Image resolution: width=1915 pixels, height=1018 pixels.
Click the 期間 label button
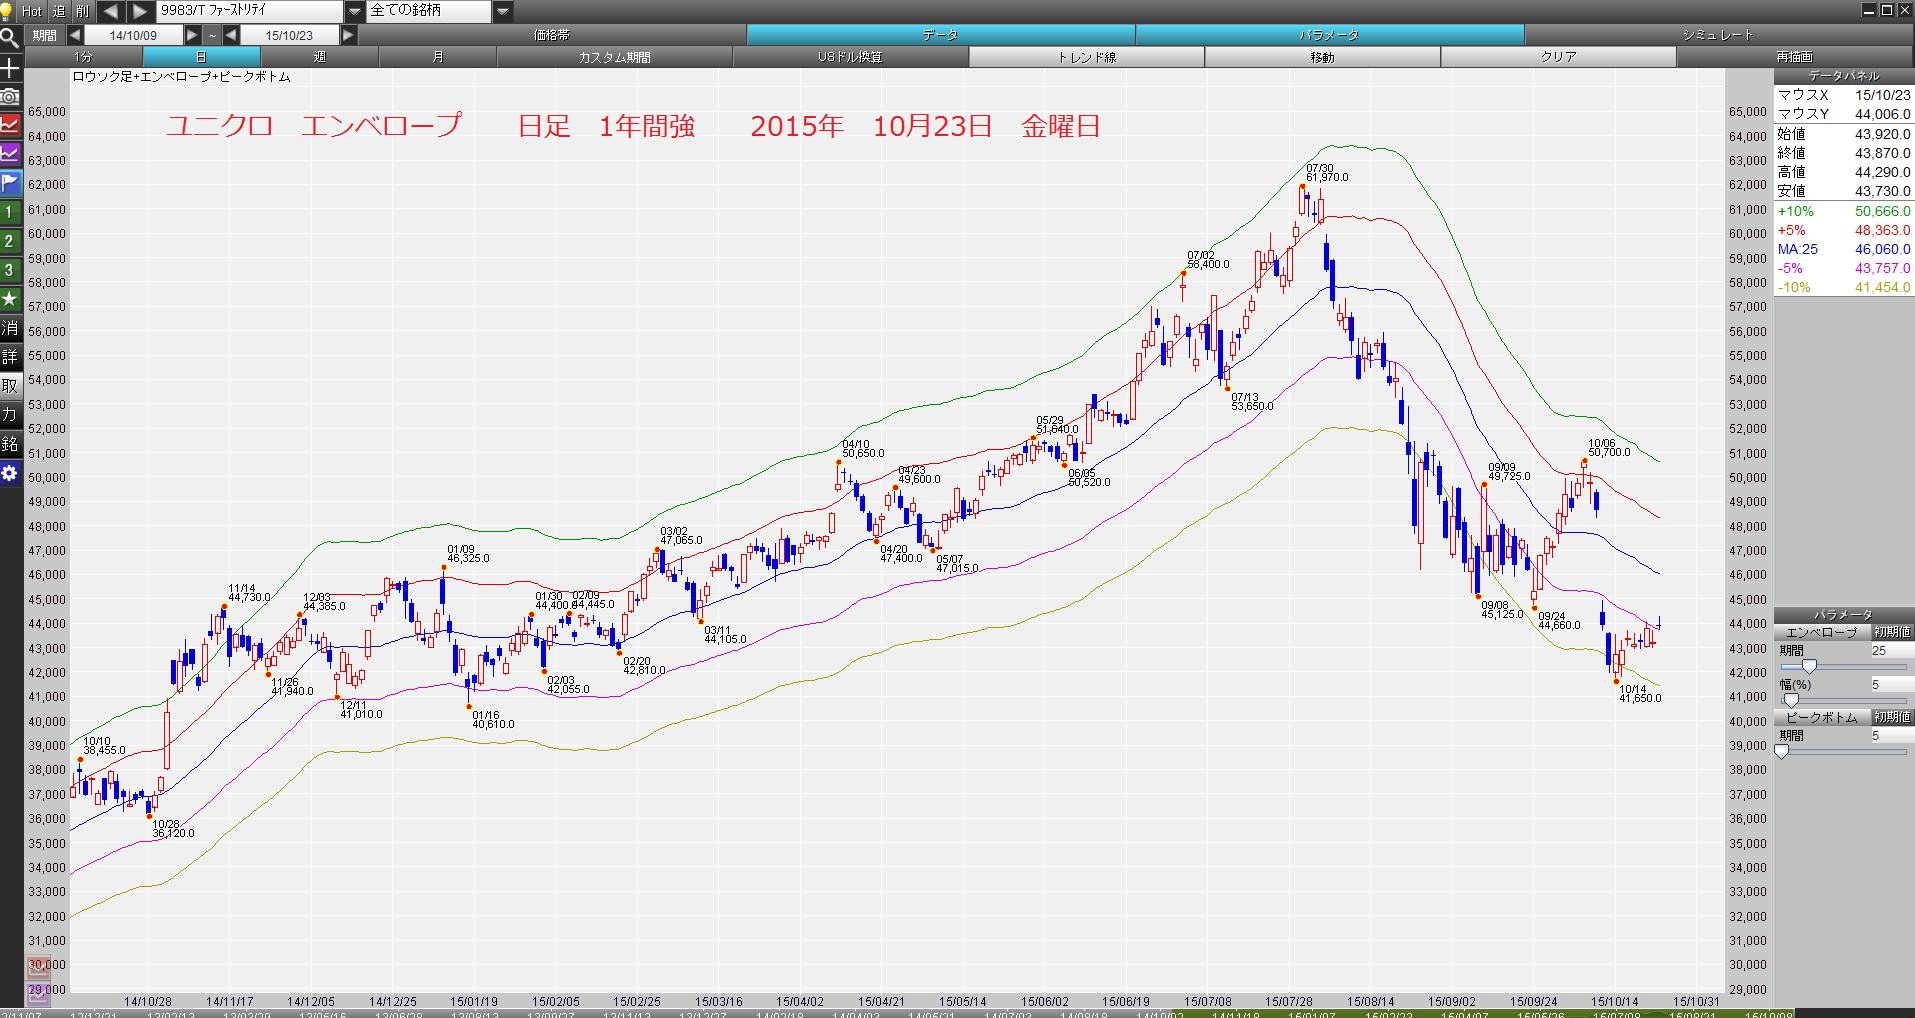click(45, 35)
